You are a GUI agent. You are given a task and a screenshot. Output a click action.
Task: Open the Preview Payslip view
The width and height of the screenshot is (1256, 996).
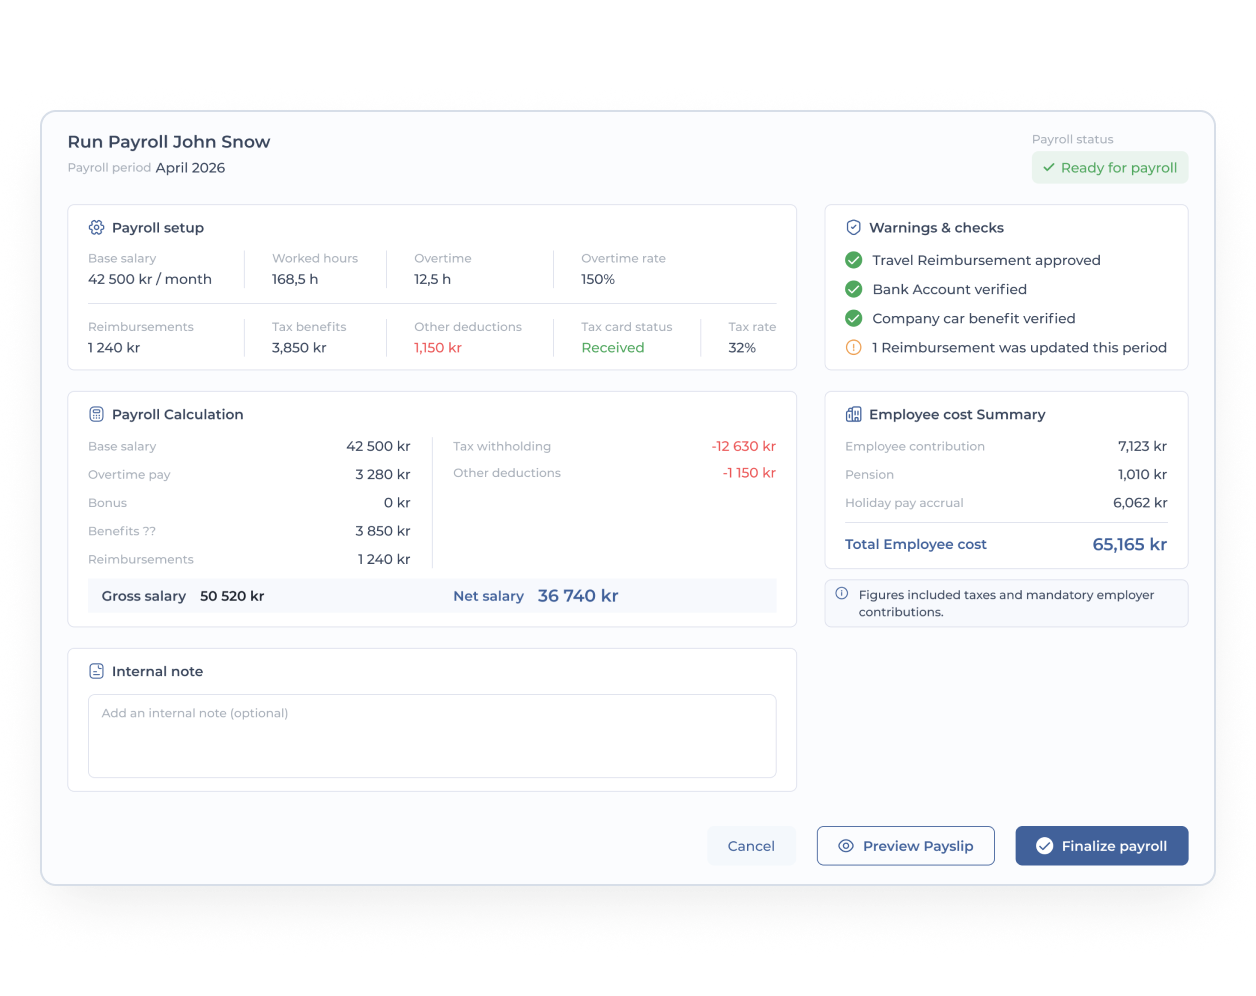(906, 846)
